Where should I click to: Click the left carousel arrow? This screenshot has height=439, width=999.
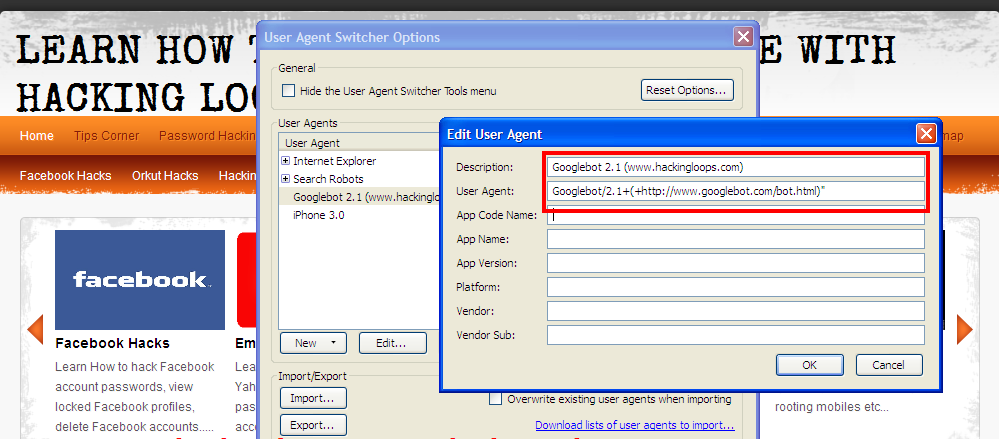click(x=36, y=329)
